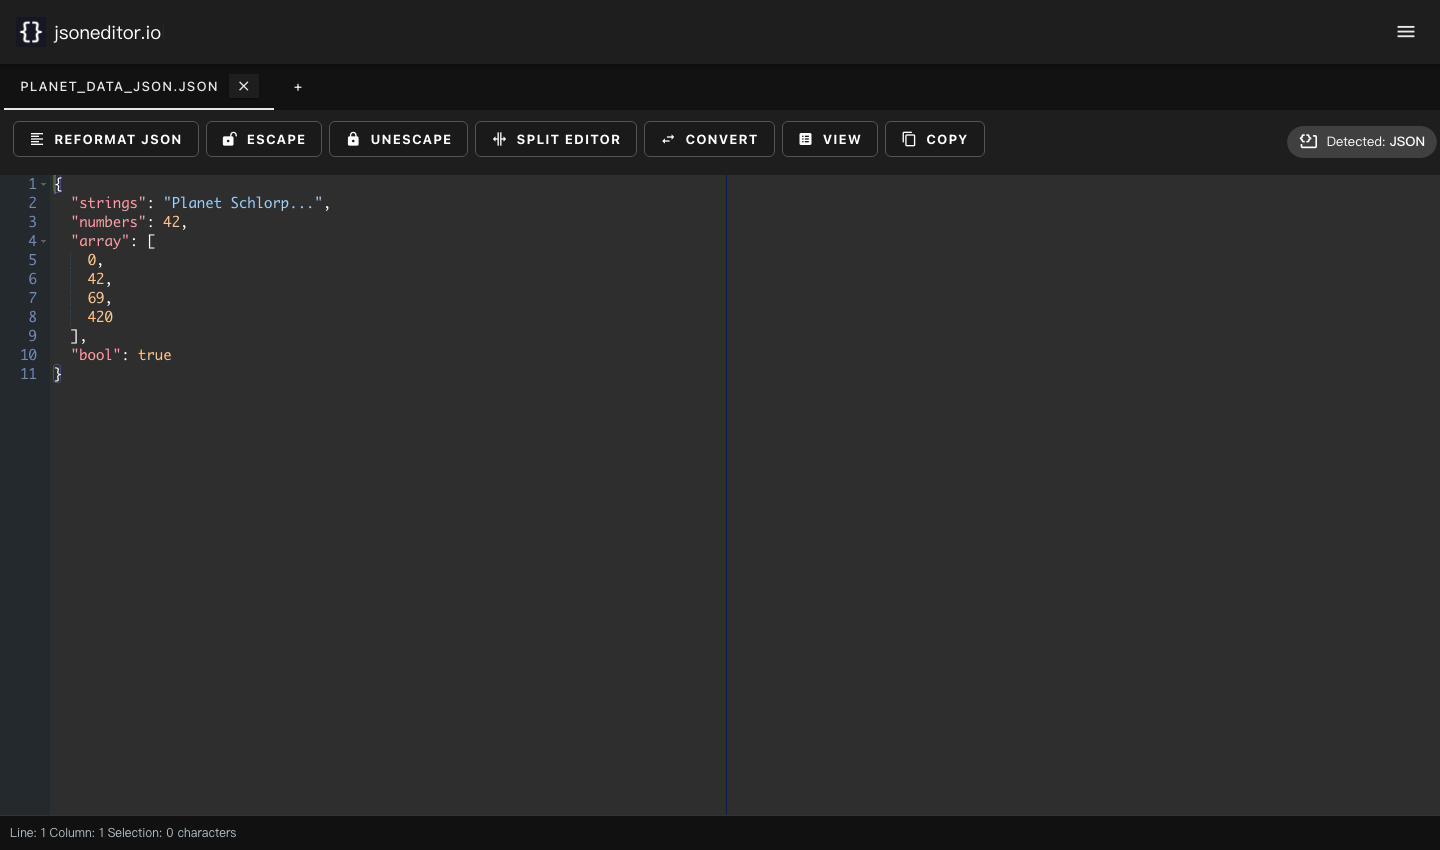Click the Reformat JSON button
Viewport: 1440px width, 850px height.
pos(106,139)
